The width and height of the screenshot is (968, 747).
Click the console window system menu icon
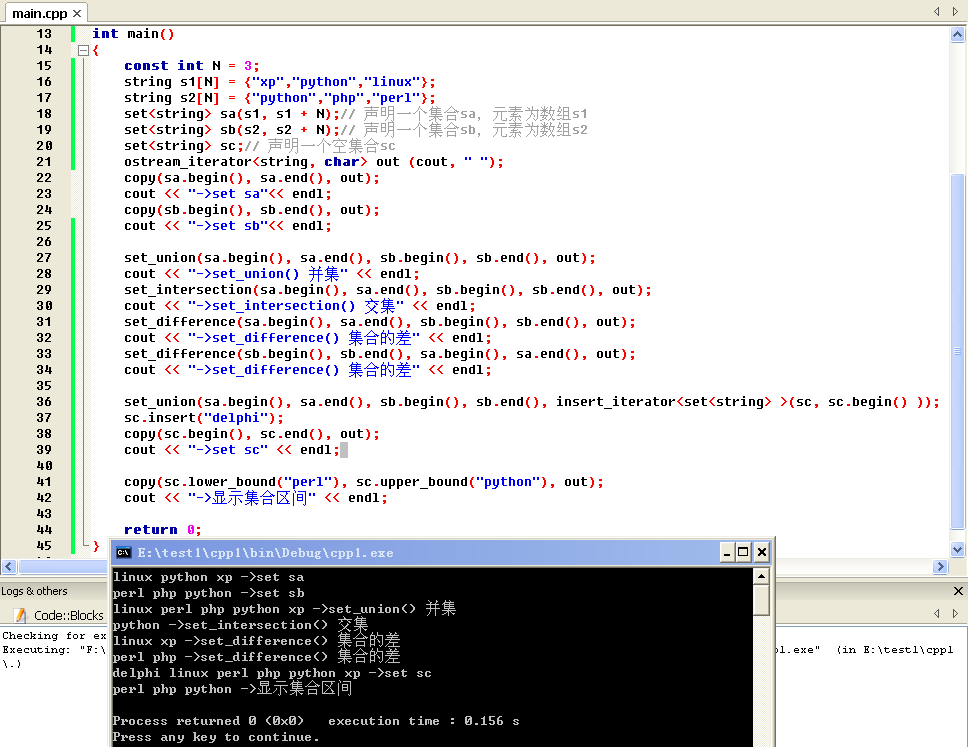[x=123, y=553]
